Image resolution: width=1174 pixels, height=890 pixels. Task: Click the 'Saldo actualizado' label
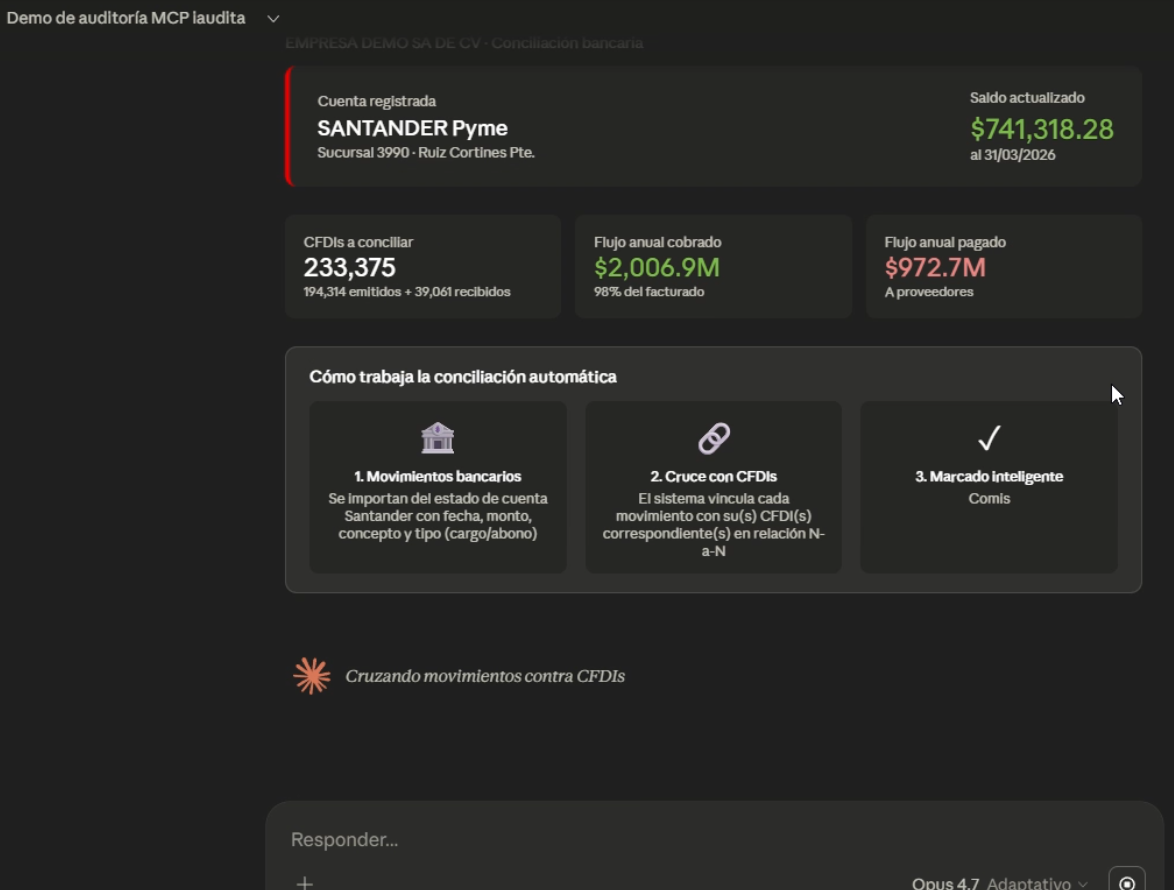click(1027, 97)
